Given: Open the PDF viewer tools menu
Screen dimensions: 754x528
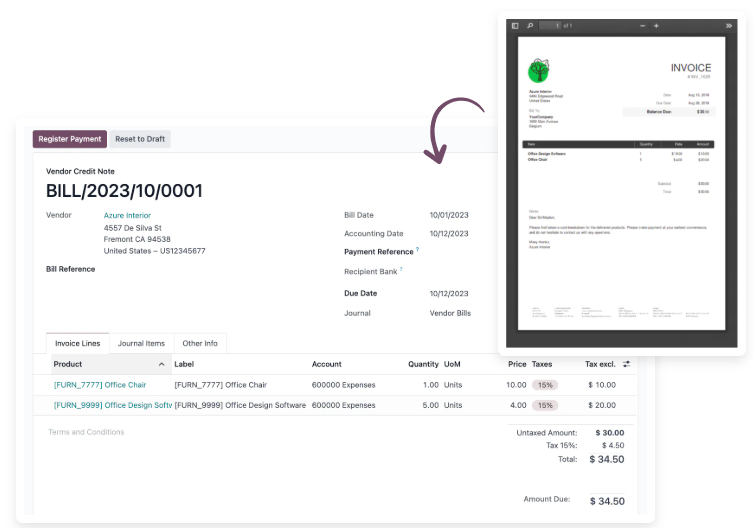Looking at the screenshot, I should (x=728, y=25).
